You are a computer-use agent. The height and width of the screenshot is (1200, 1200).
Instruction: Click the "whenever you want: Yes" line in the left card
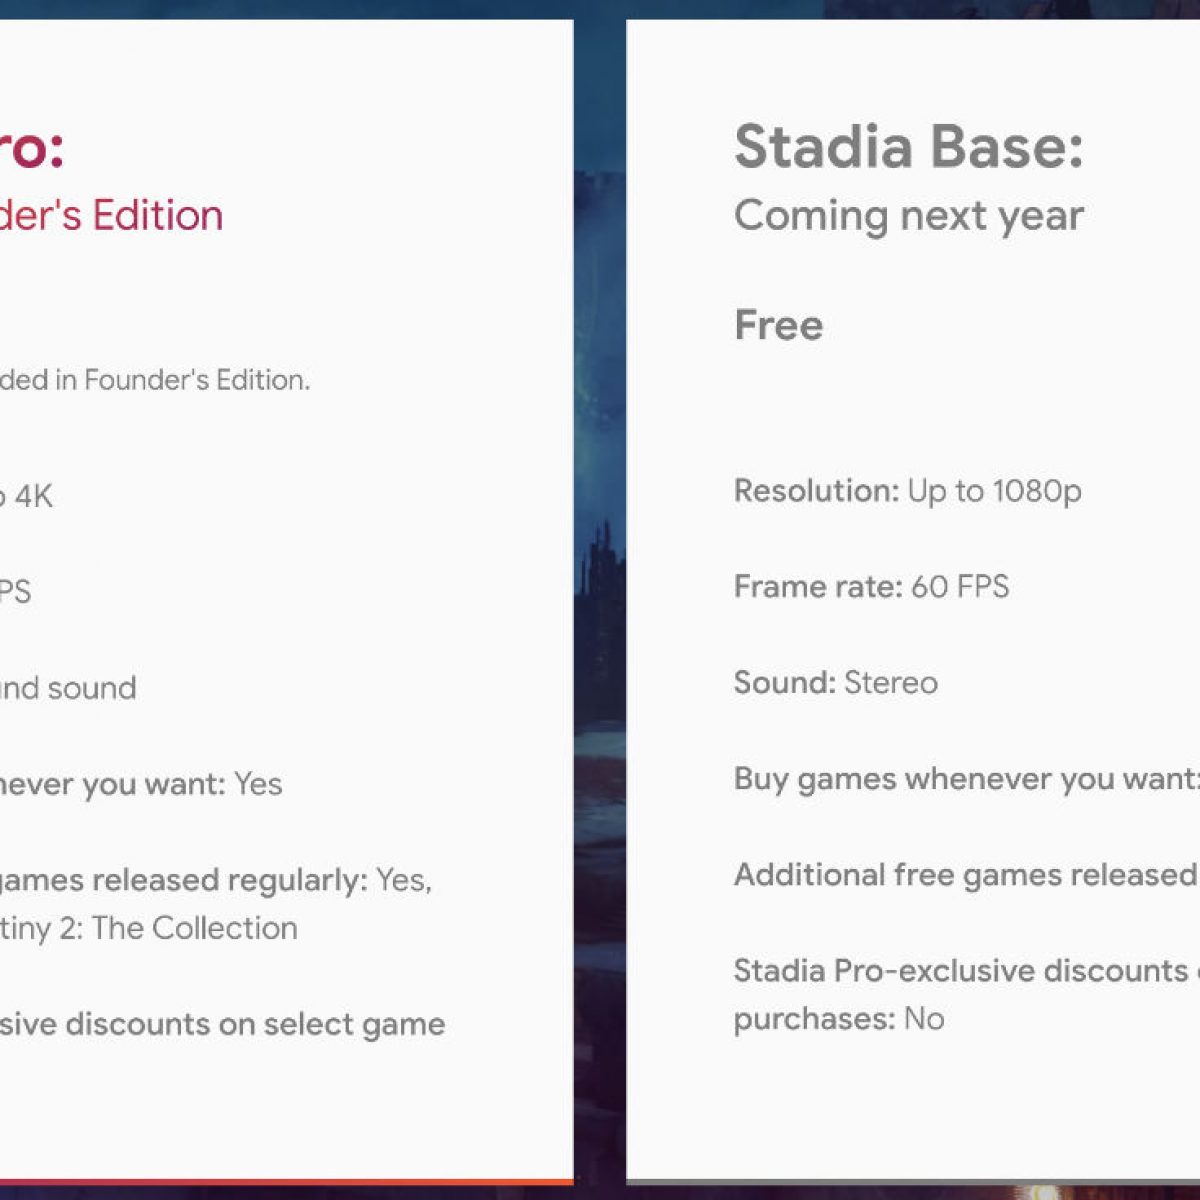(x=141, y=784)
